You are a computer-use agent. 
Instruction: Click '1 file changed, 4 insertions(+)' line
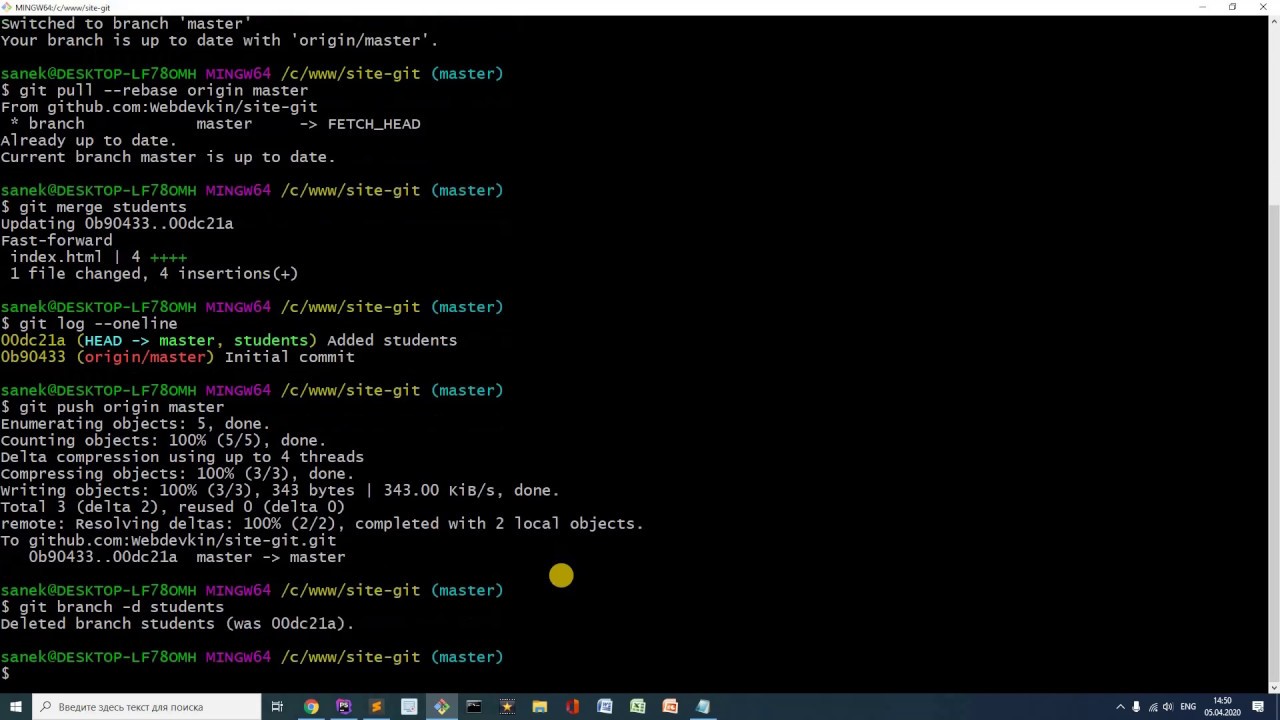point(154,274)
